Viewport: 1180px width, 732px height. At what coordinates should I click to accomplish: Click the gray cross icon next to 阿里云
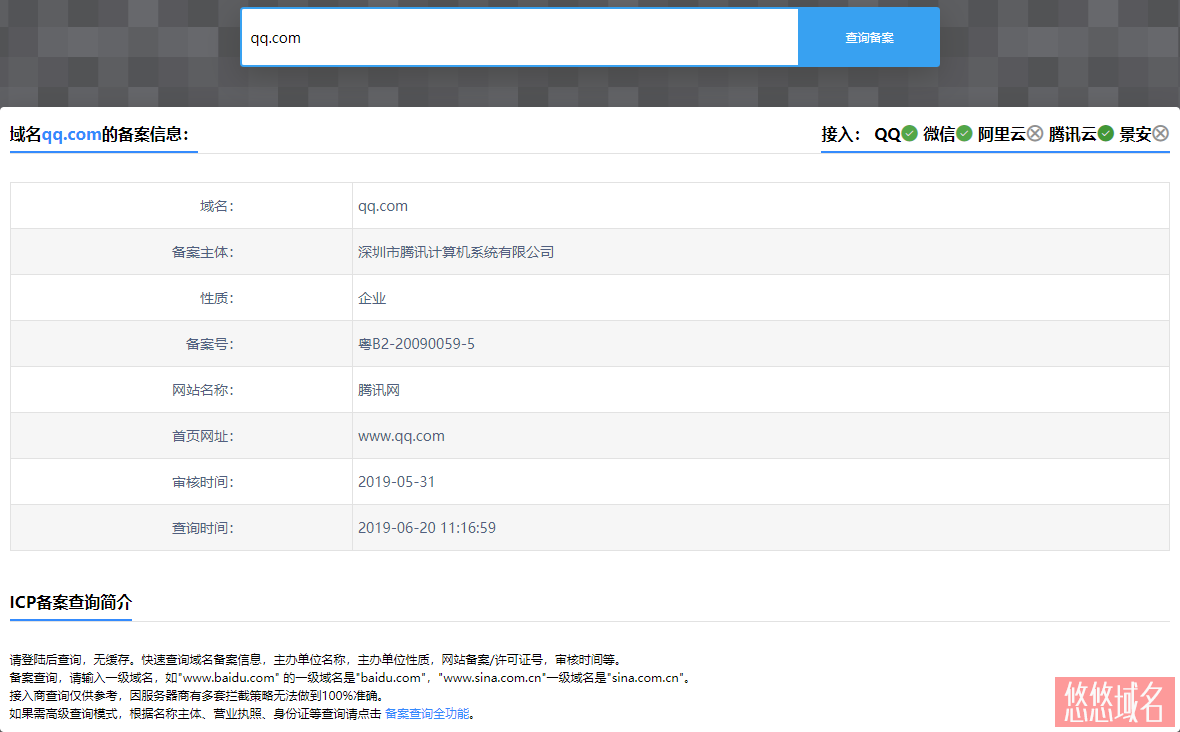tap(1035, 134)
